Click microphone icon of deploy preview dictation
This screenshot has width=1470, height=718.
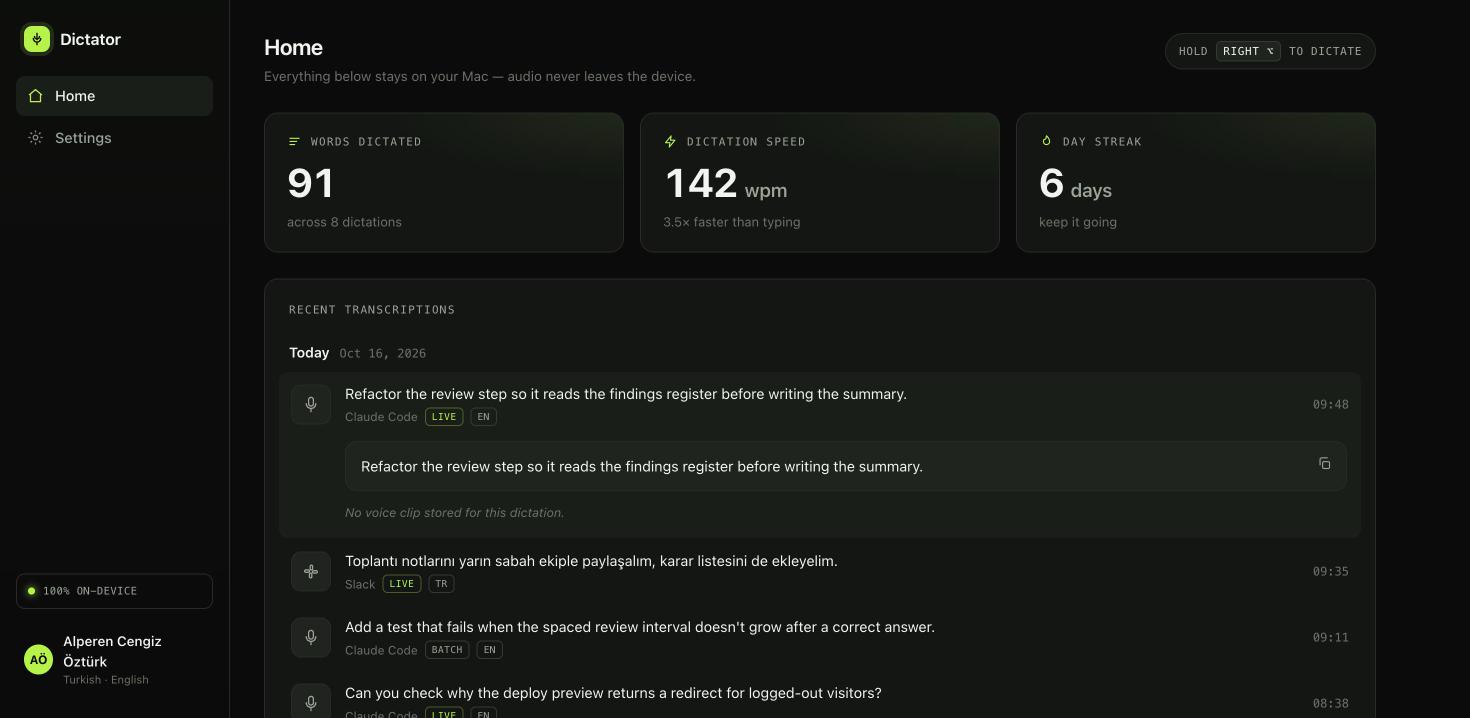pyautogui.click(x=311, y=703)
